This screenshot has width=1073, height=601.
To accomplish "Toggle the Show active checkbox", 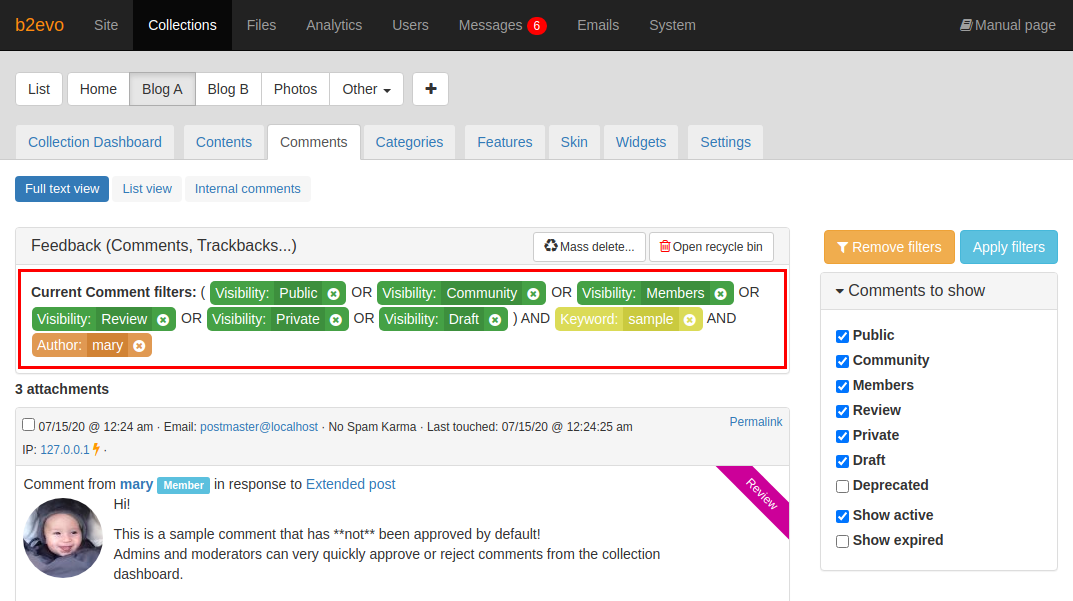I will tap(842, 516).
